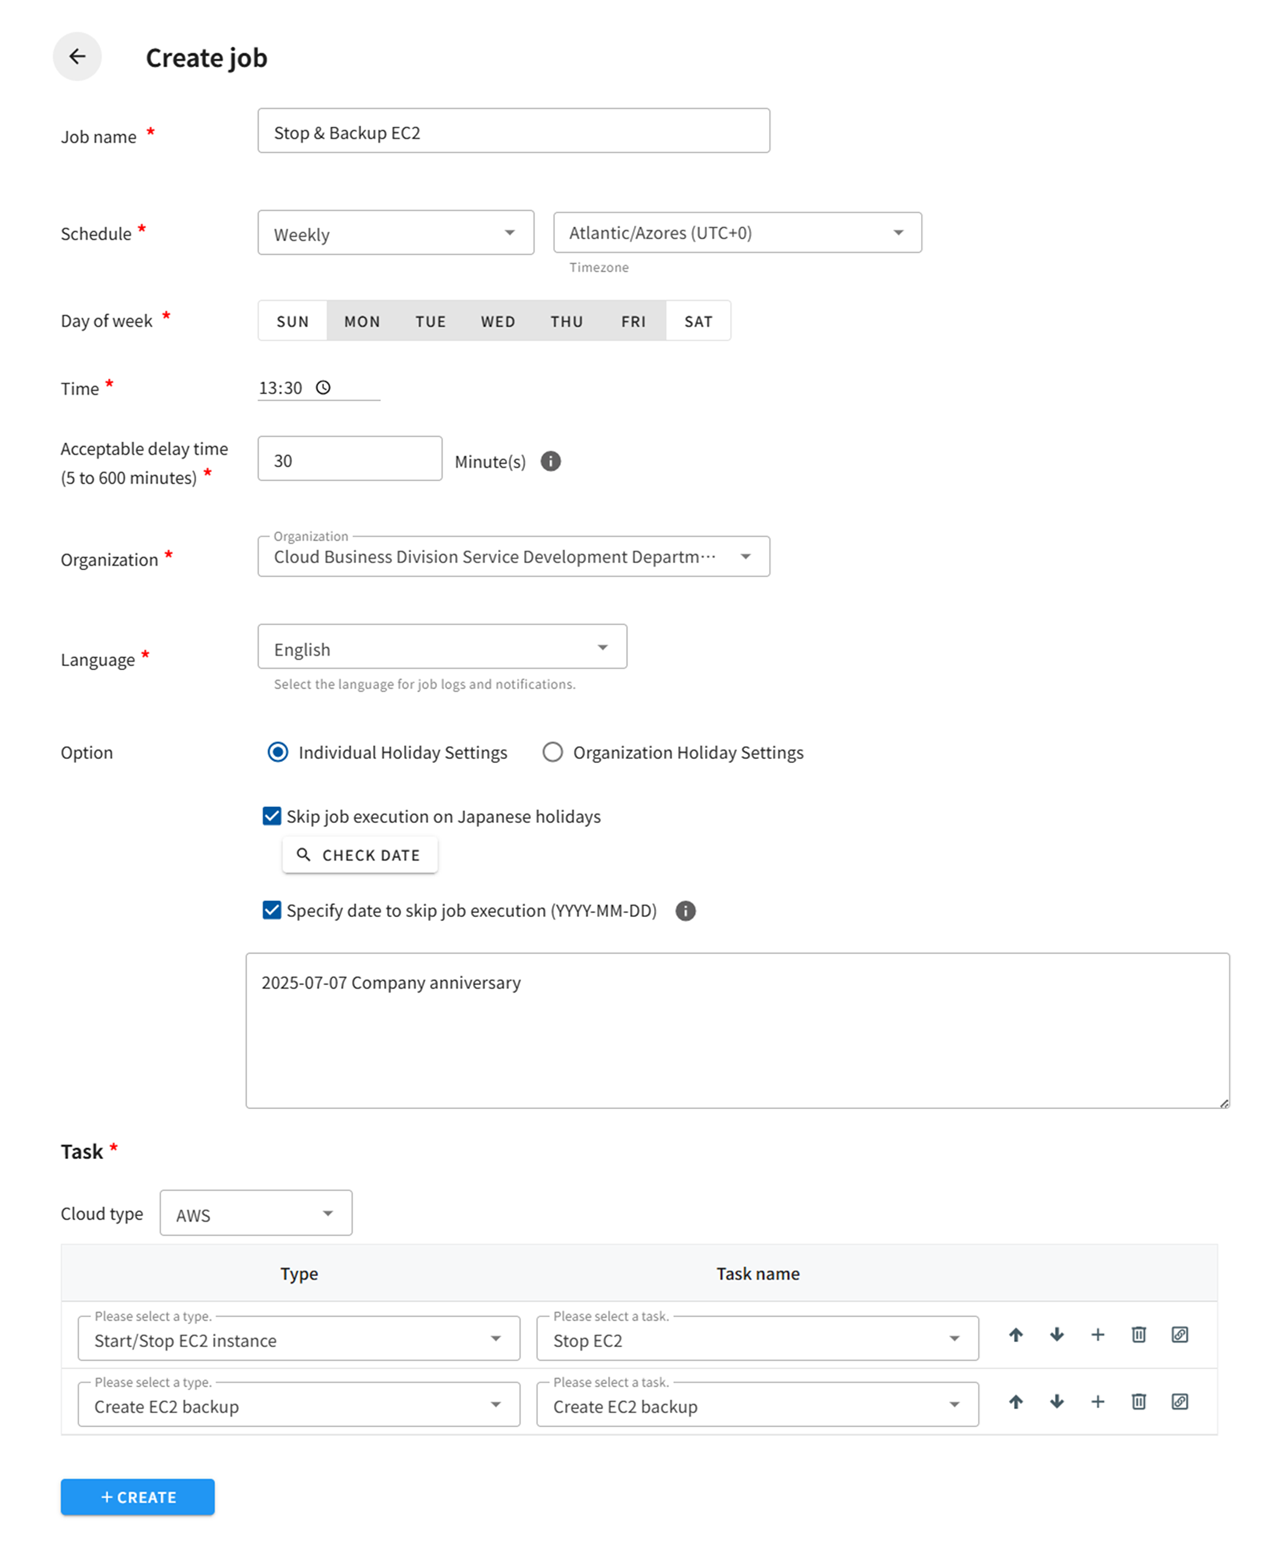Toggle WED in day of week

(498, 321)
